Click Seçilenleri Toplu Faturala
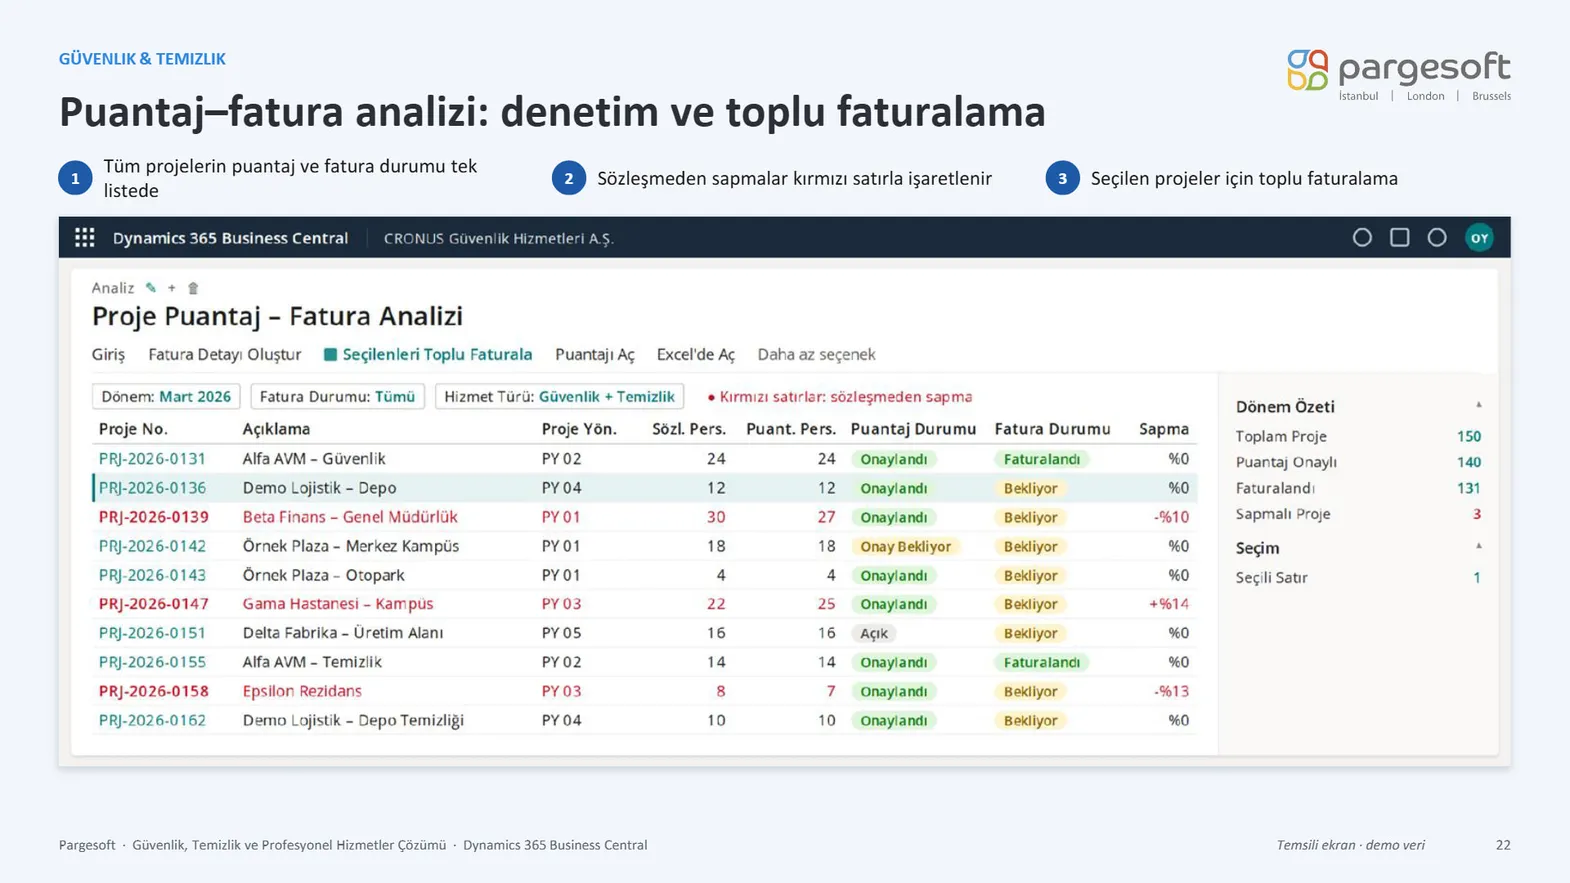The image size is (1570, 883). pyautogui.click(x=437, y=355)
